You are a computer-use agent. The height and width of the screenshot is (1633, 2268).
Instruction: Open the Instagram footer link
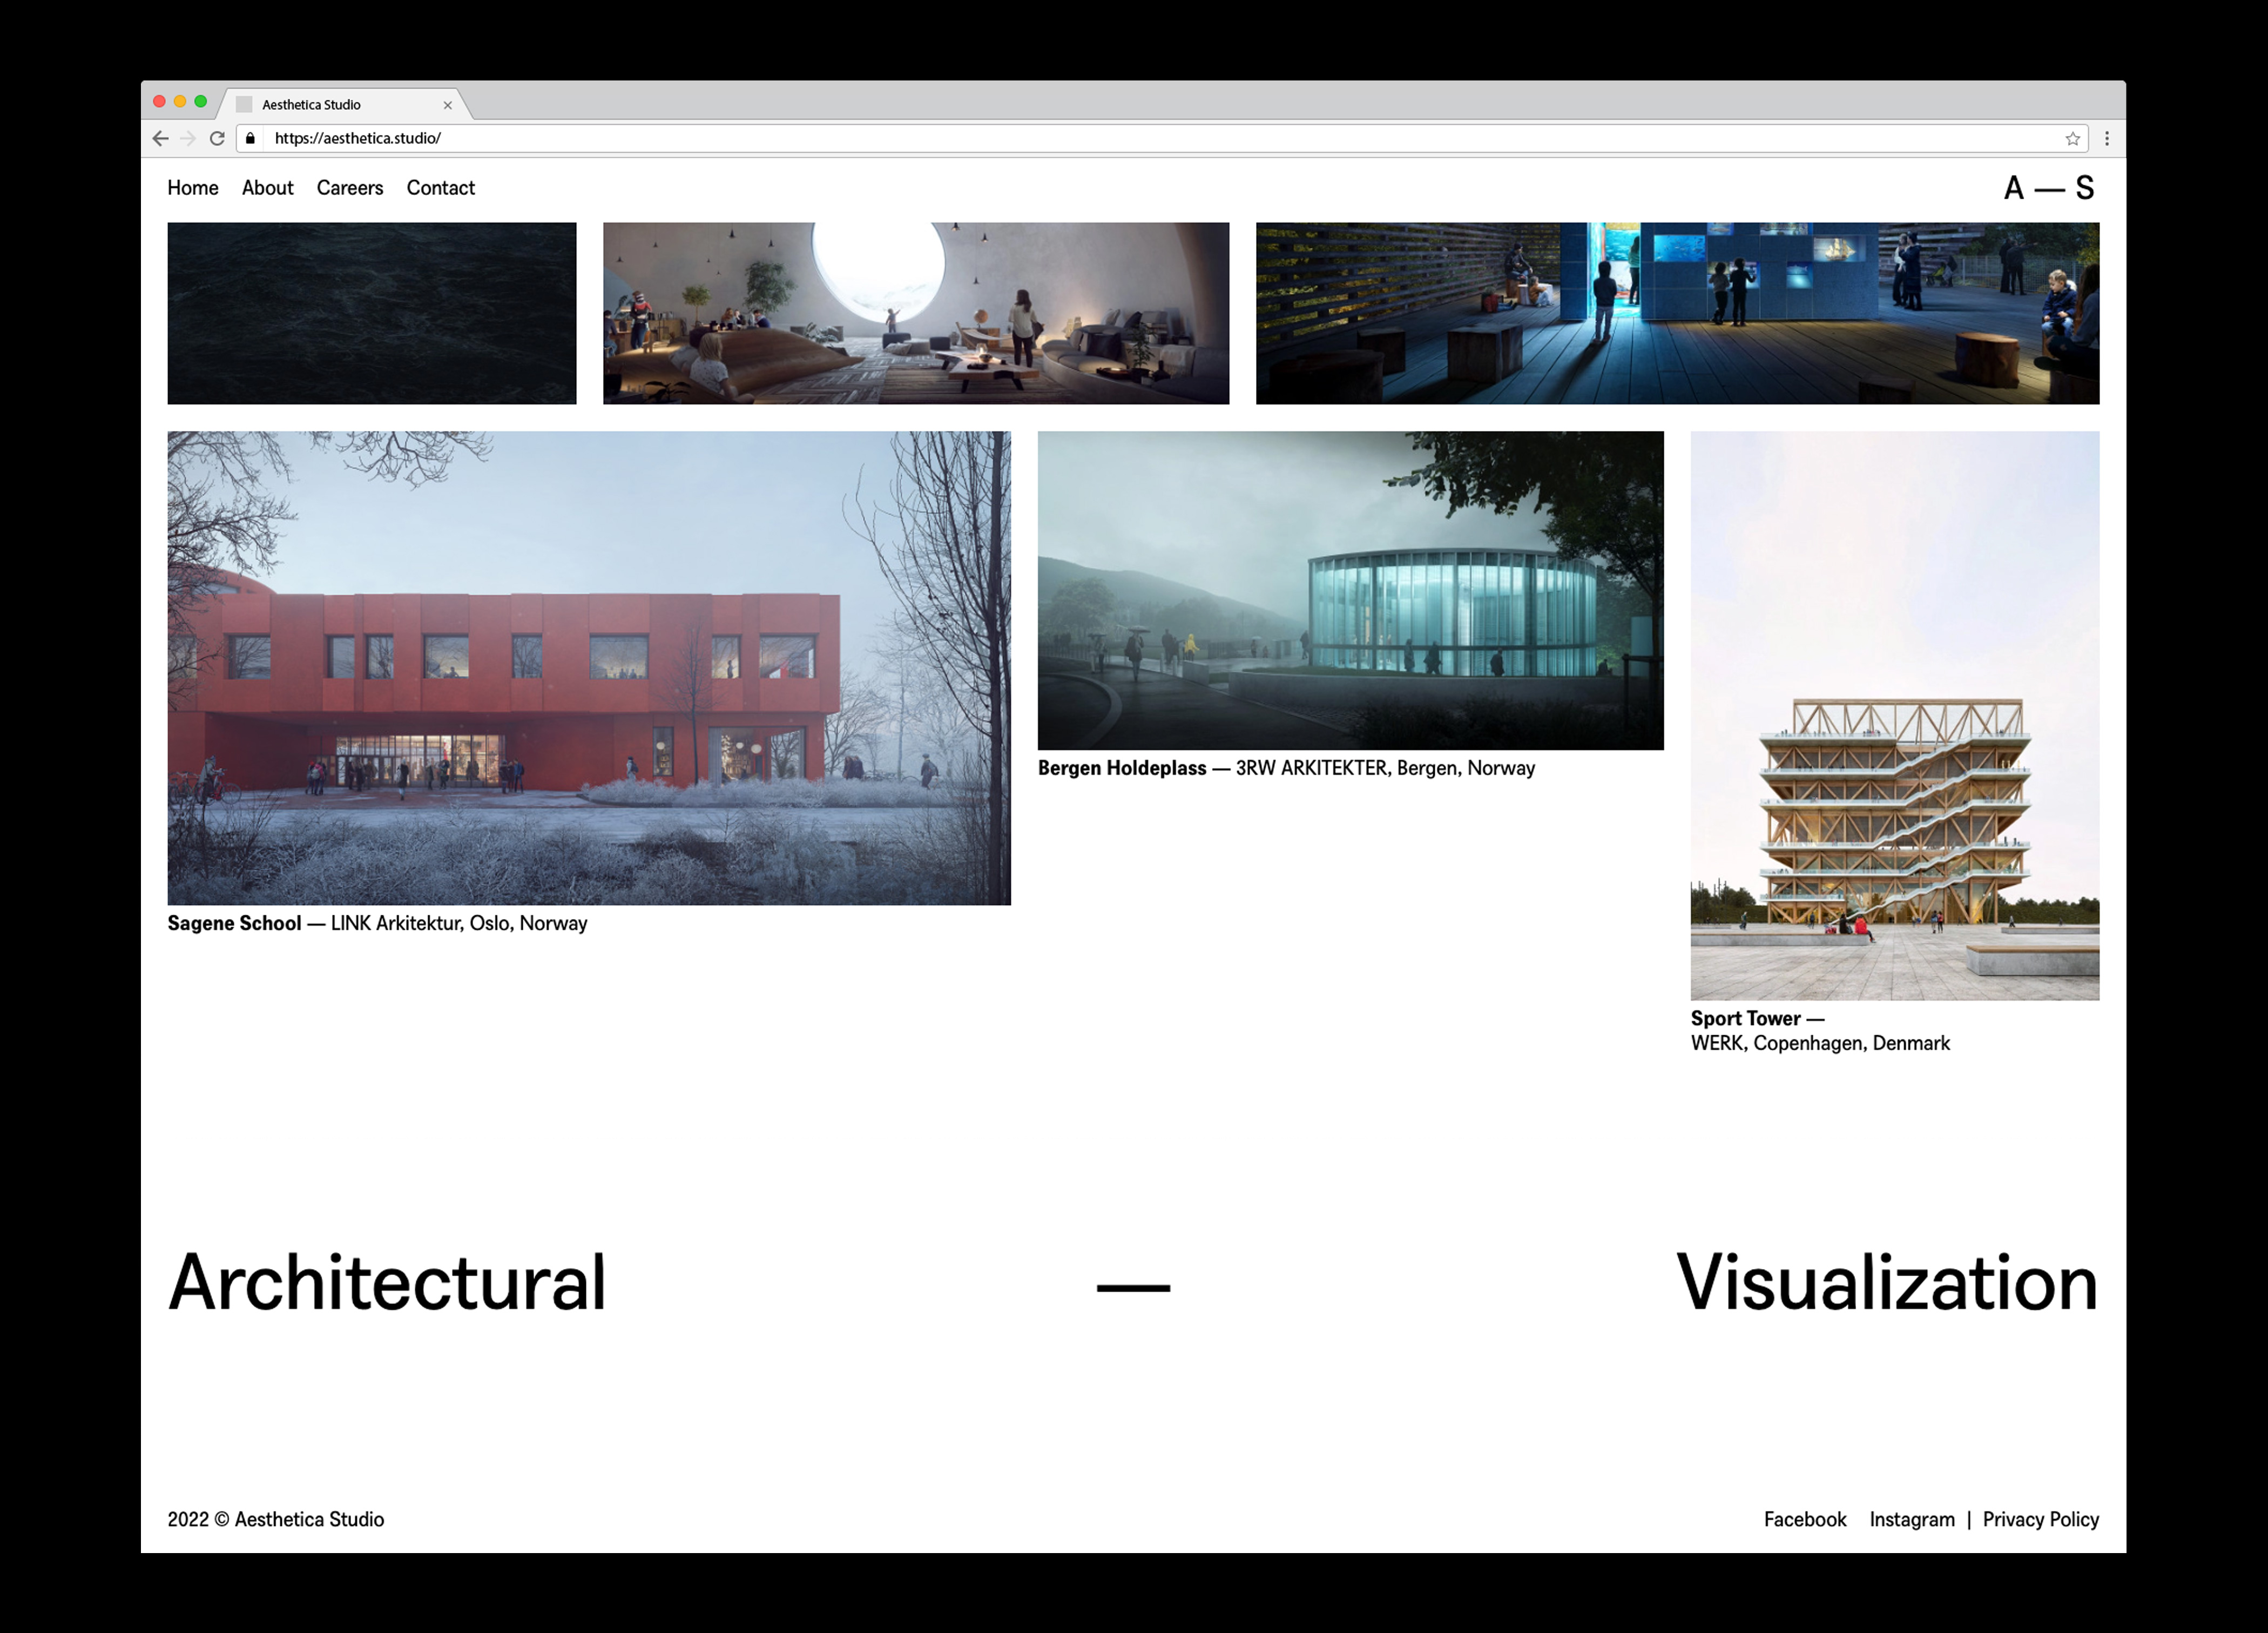click(x=1912, y=1519)
